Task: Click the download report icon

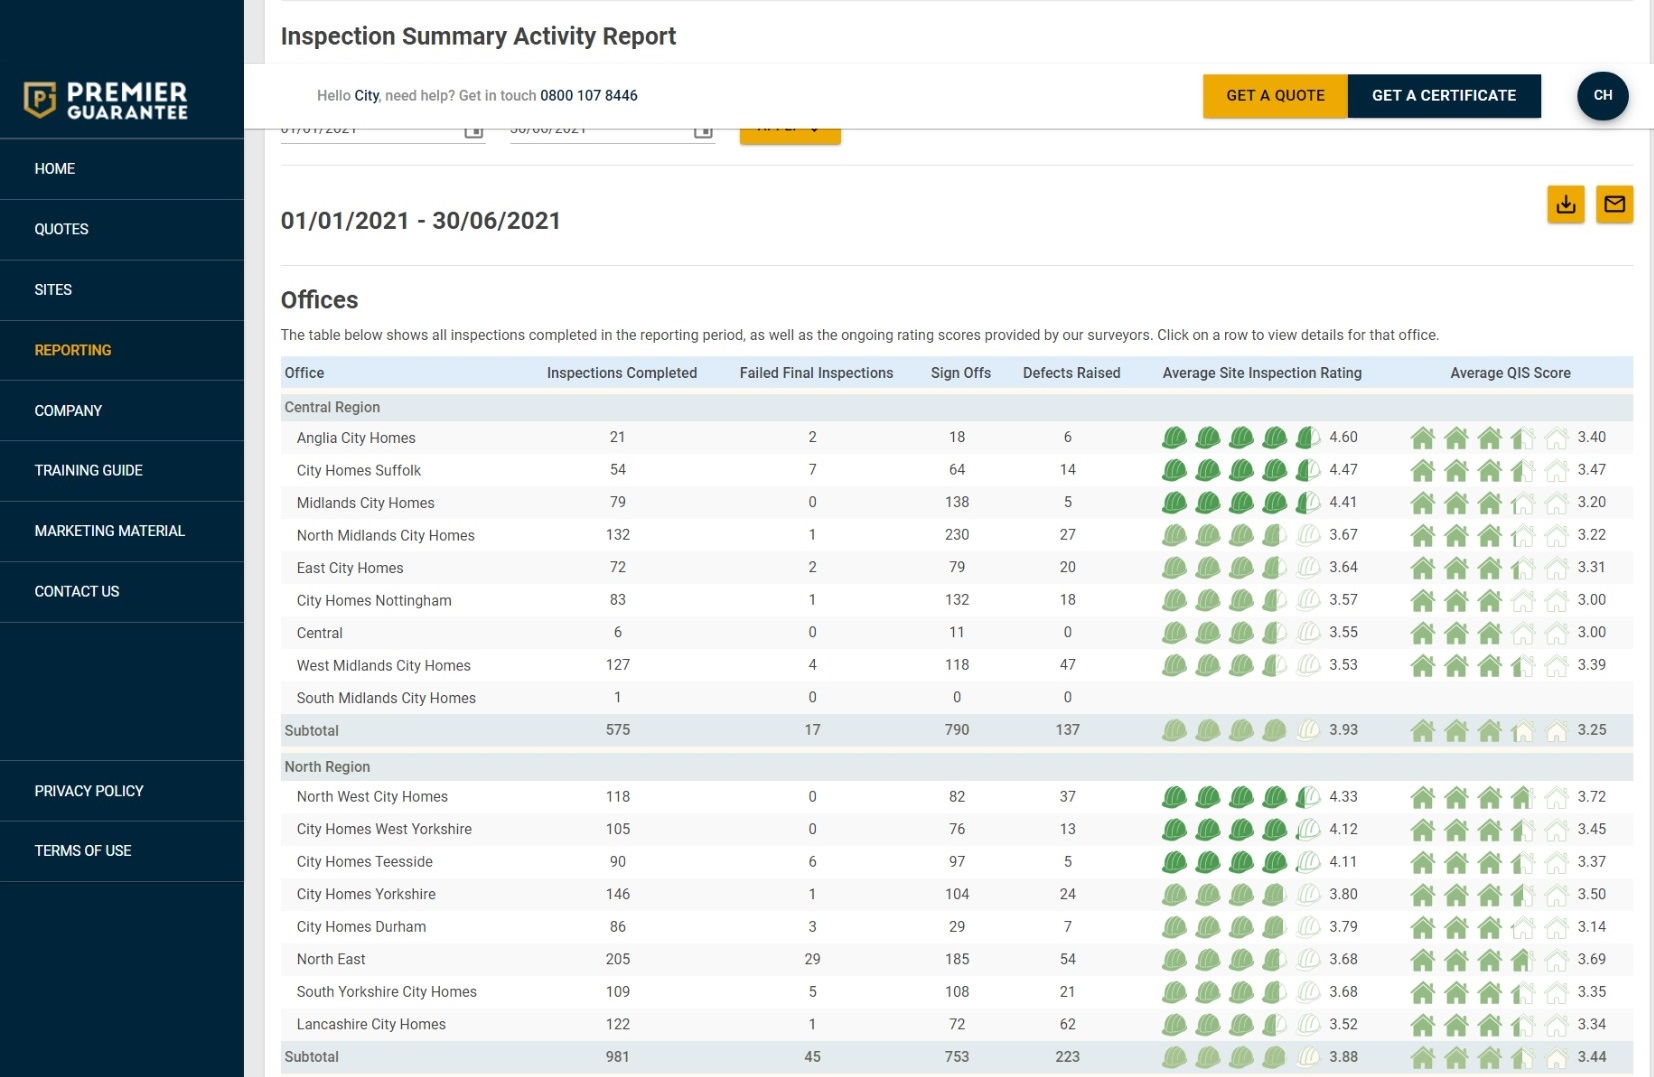Action: [1565, 204]
